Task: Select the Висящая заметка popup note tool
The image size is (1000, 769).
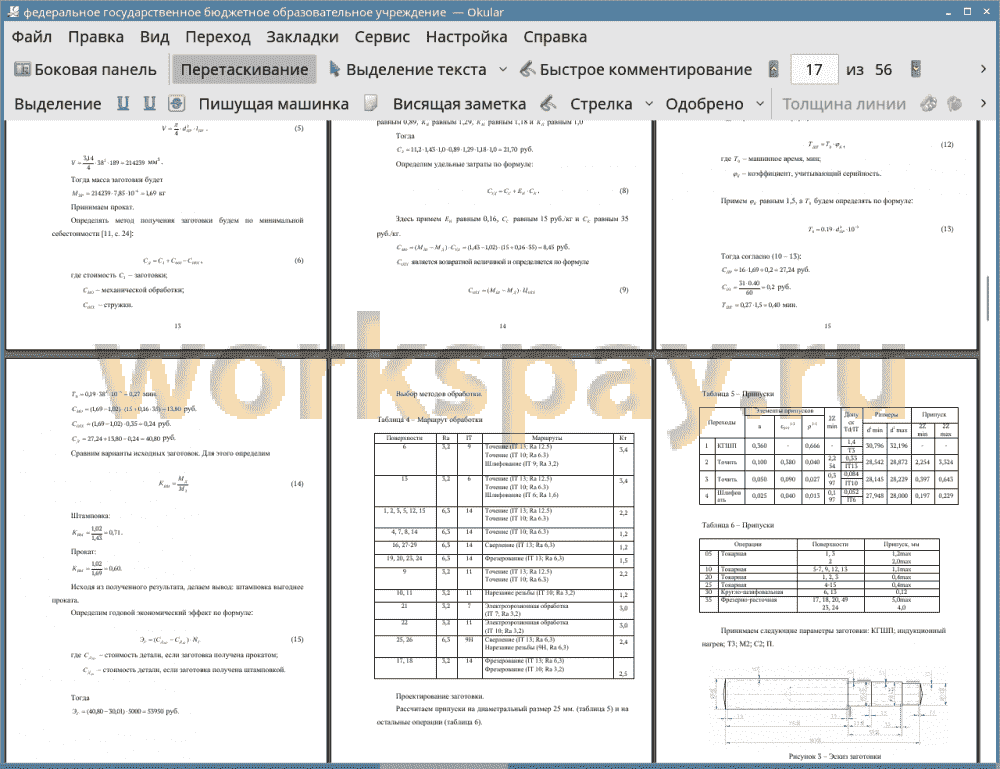Action: 459,104
